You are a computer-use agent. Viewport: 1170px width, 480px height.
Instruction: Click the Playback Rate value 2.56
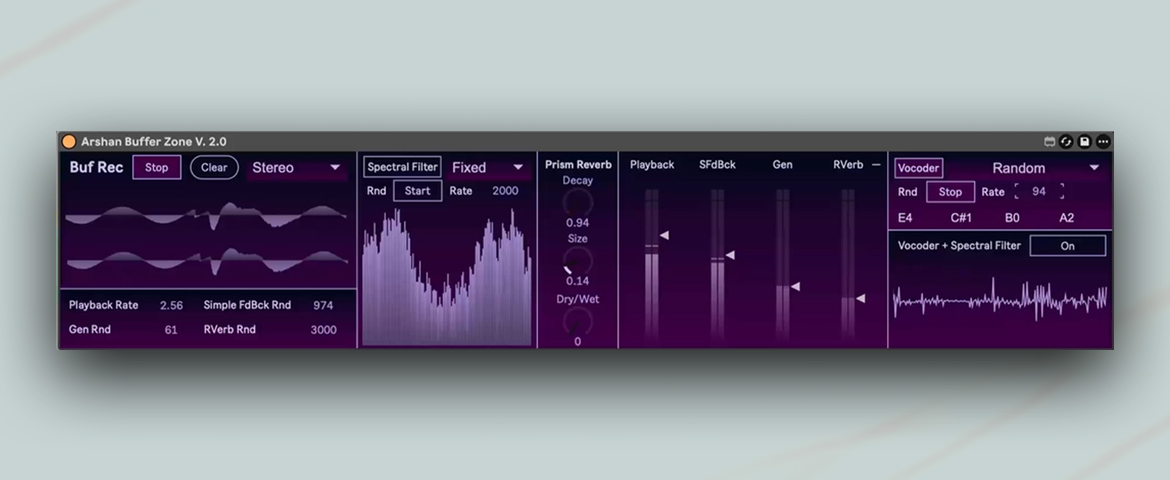click(172, 305)
